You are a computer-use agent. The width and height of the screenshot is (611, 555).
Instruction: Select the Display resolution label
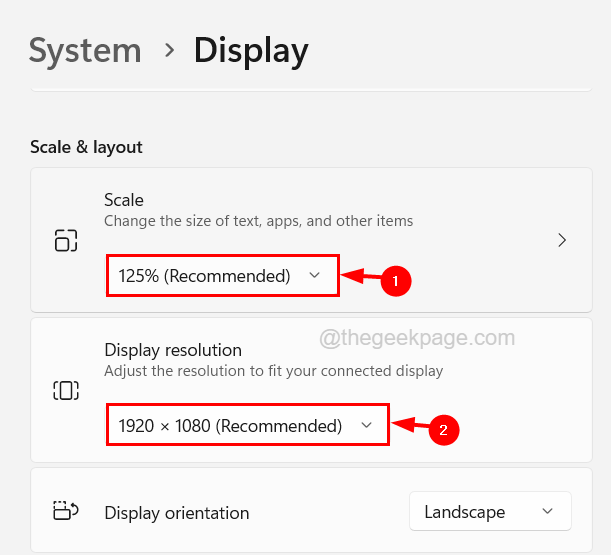coord(173,350)
